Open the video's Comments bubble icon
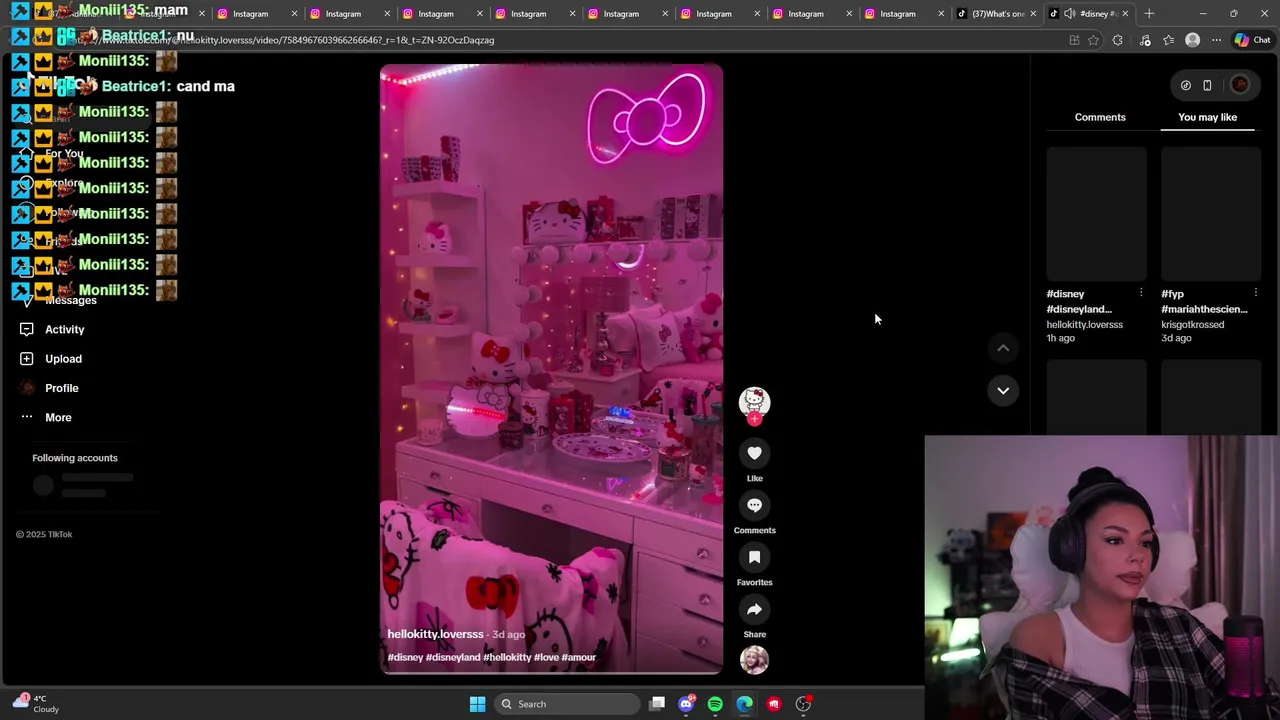 (x=754, y=505)
